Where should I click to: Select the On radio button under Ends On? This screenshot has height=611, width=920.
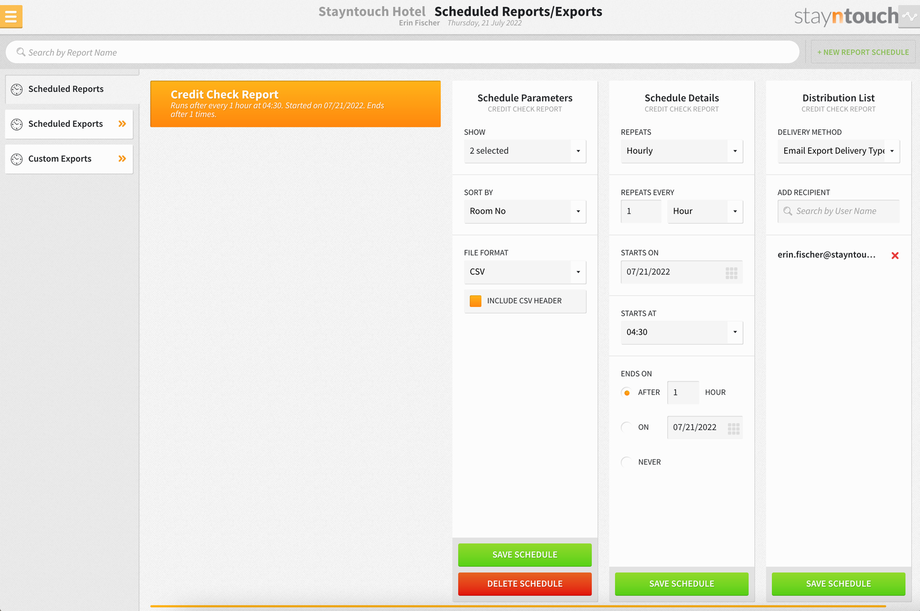click(627, 427)
